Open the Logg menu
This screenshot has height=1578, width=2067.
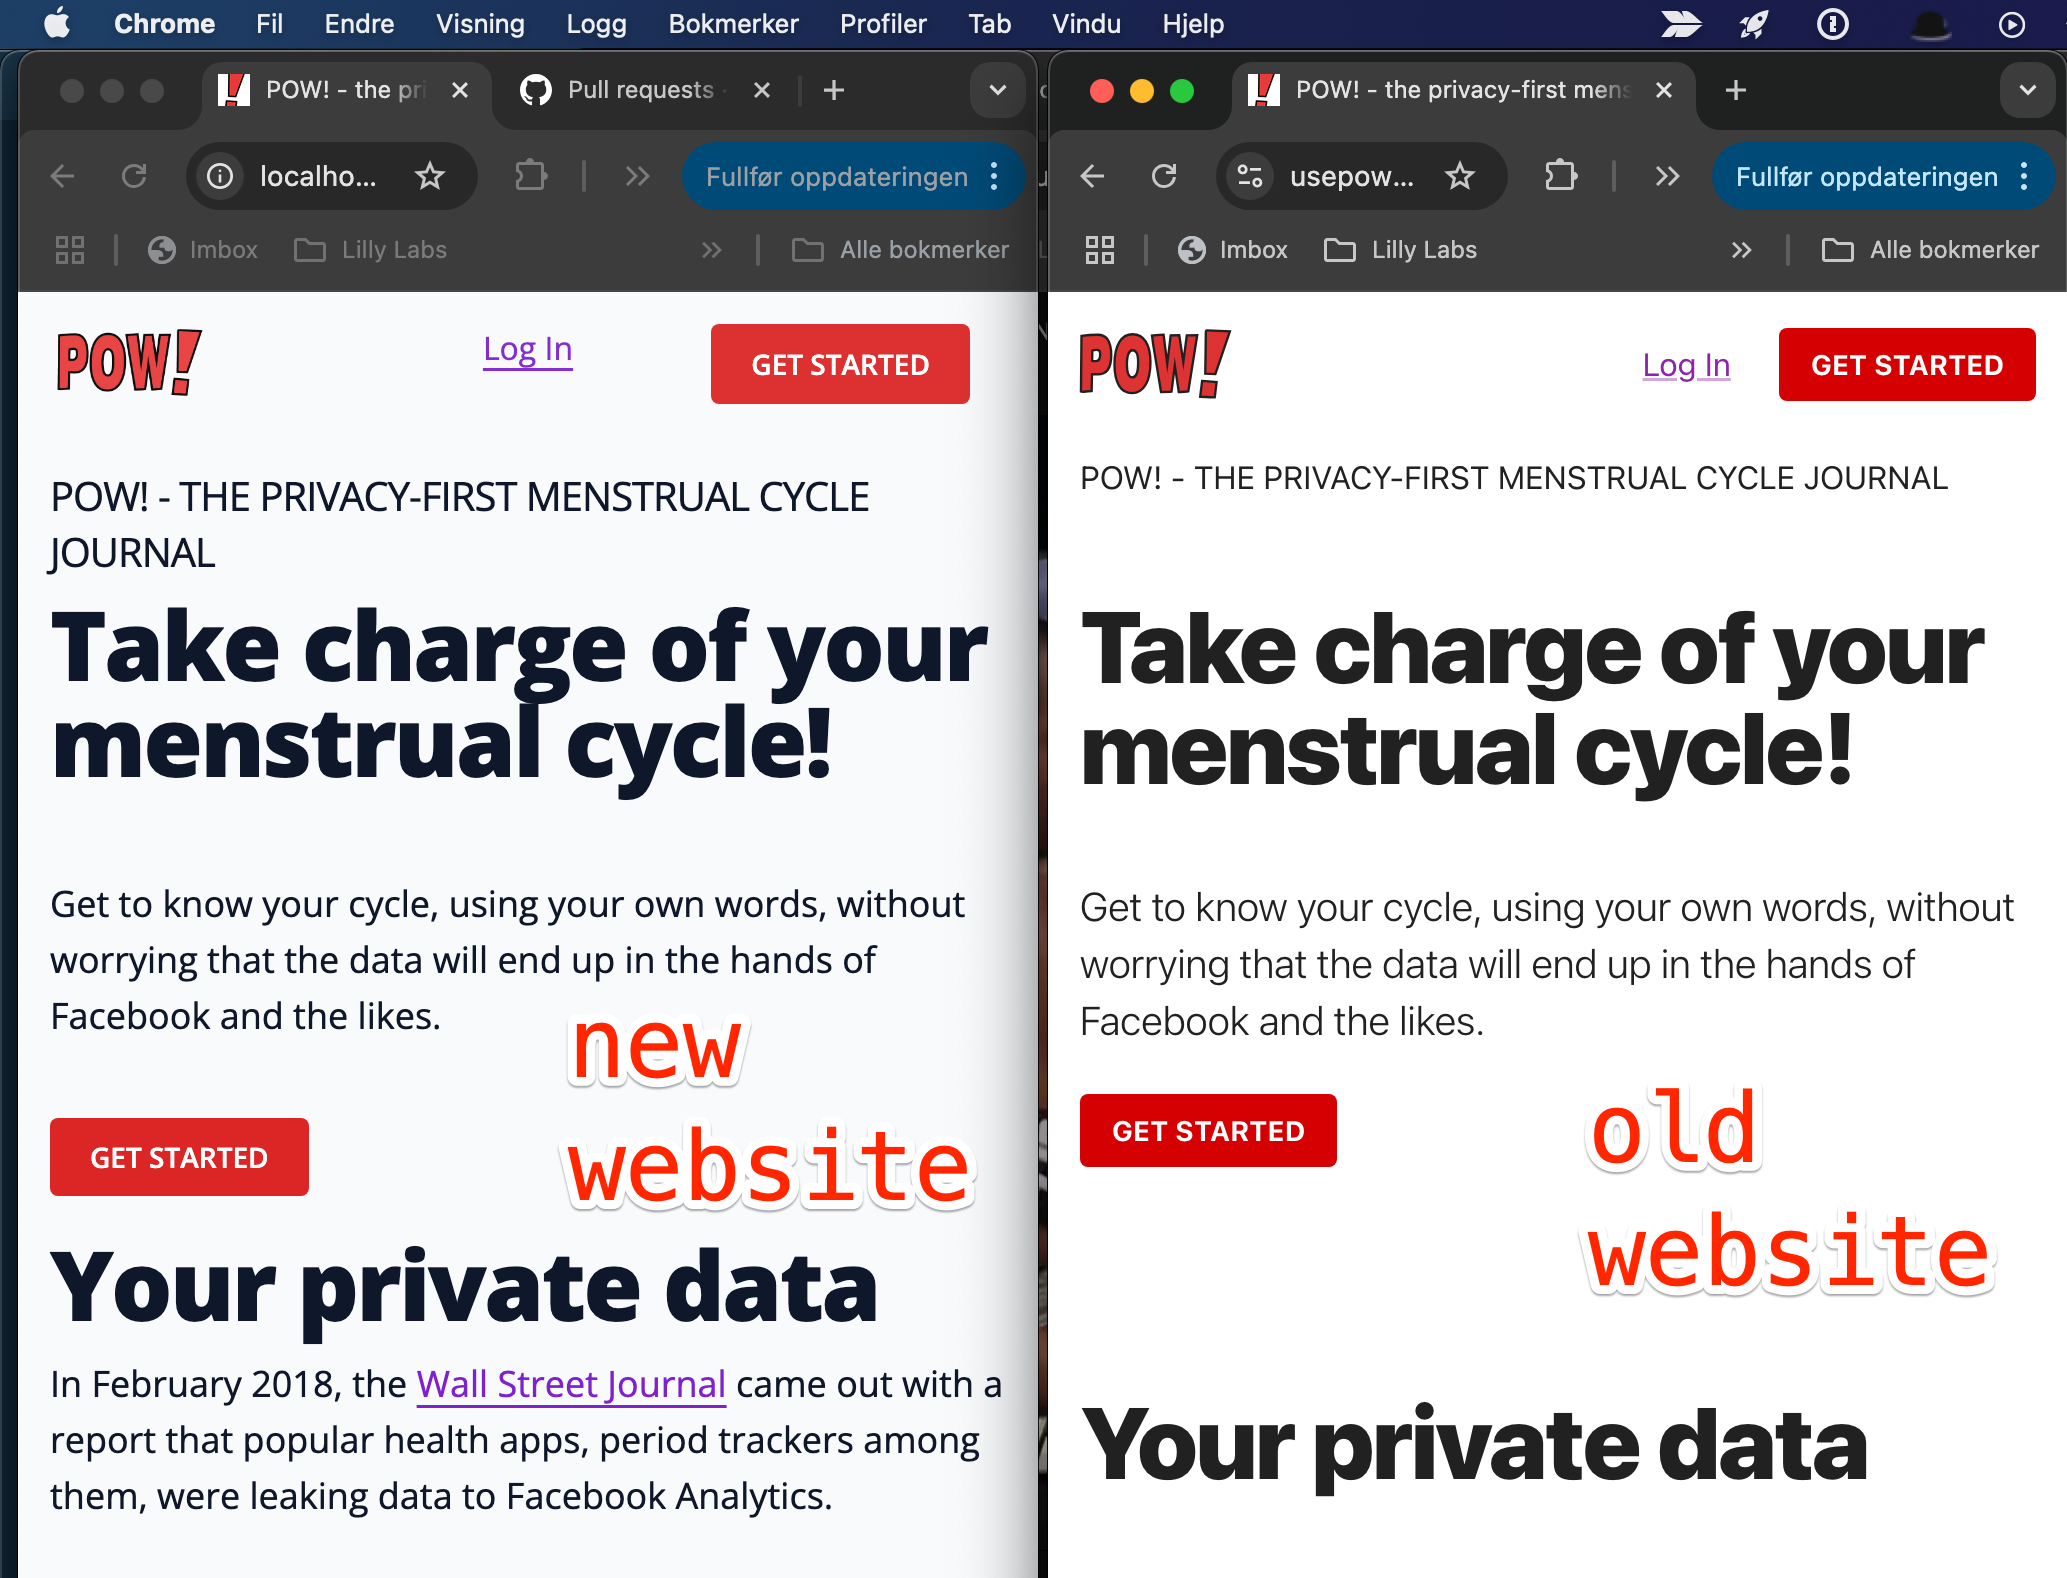[596, 23]
